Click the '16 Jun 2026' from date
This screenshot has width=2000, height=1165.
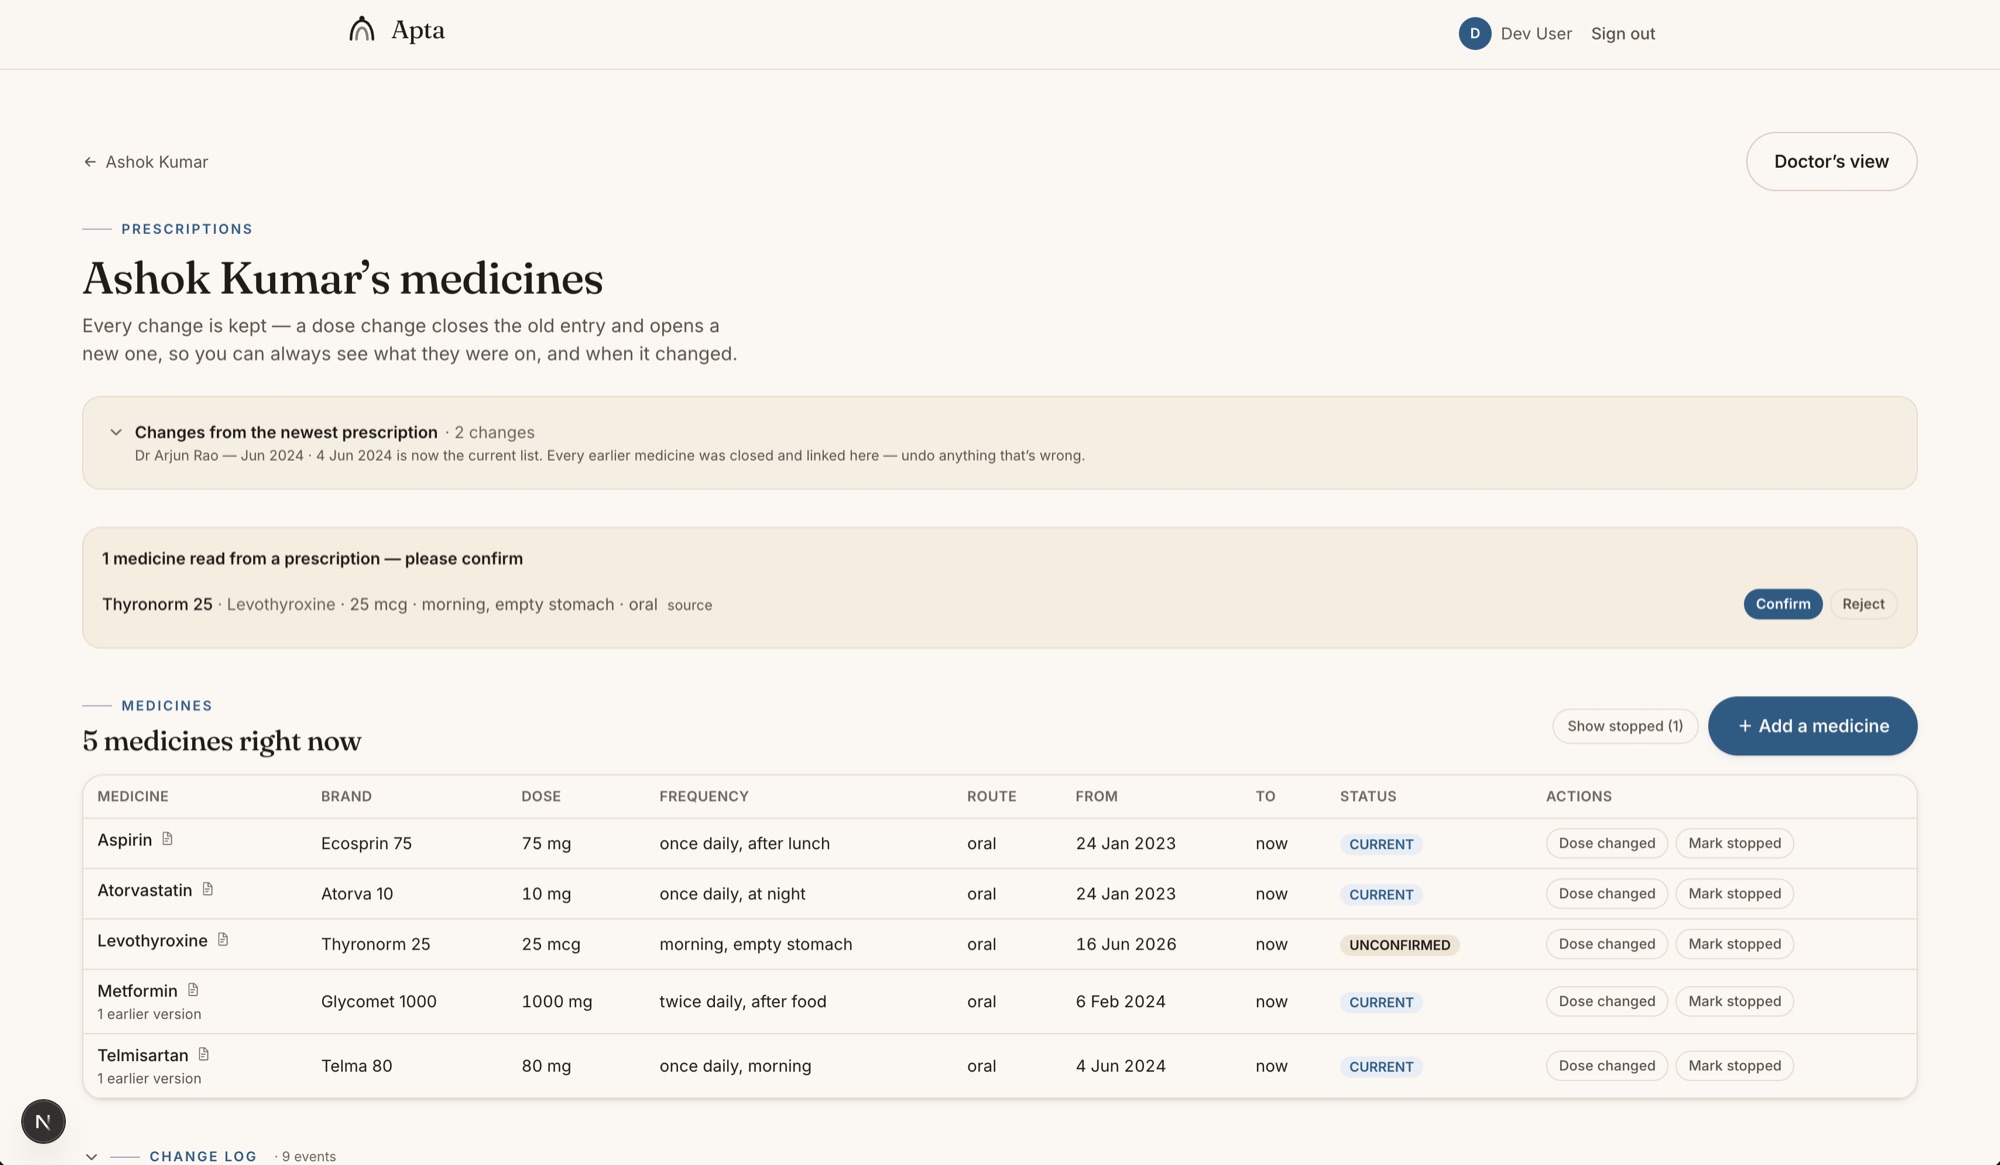pyautogui.click(x=1126, y=944)
